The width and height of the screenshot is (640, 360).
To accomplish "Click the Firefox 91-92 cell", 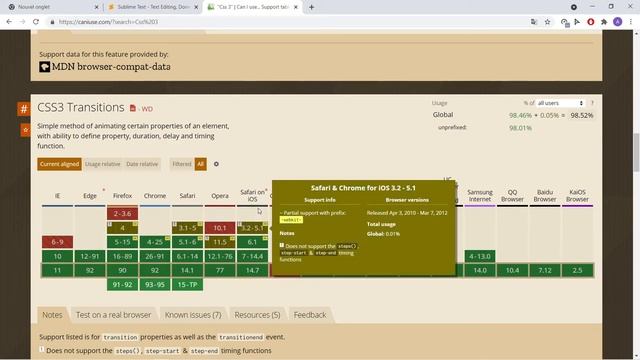I will click(x=122, y=284).
